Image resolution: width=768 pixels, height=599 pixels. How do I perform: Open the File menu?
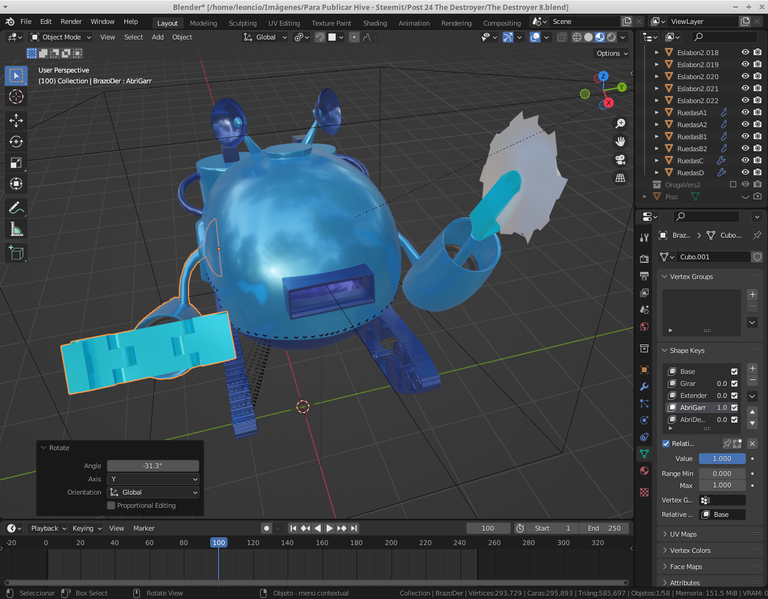(26, 22)
